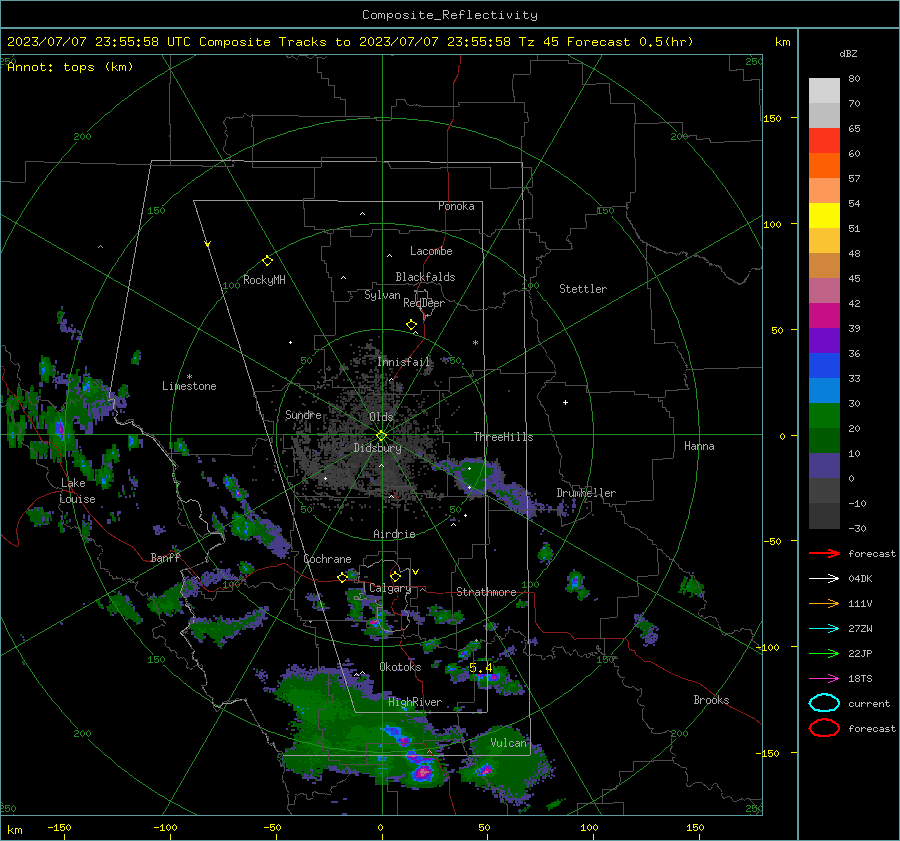Click the timestamp header 2023/07/07 23:55:58 UTC
The image size is (900, 841).
[x=99, y=42]
